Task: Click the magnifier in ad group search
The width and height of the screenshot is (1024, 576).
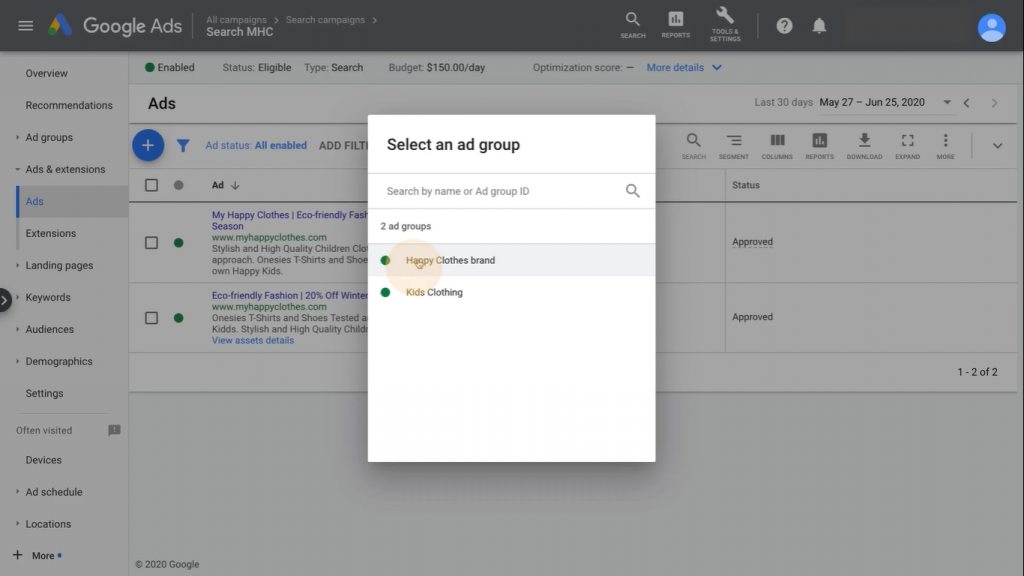Action: 632,191
